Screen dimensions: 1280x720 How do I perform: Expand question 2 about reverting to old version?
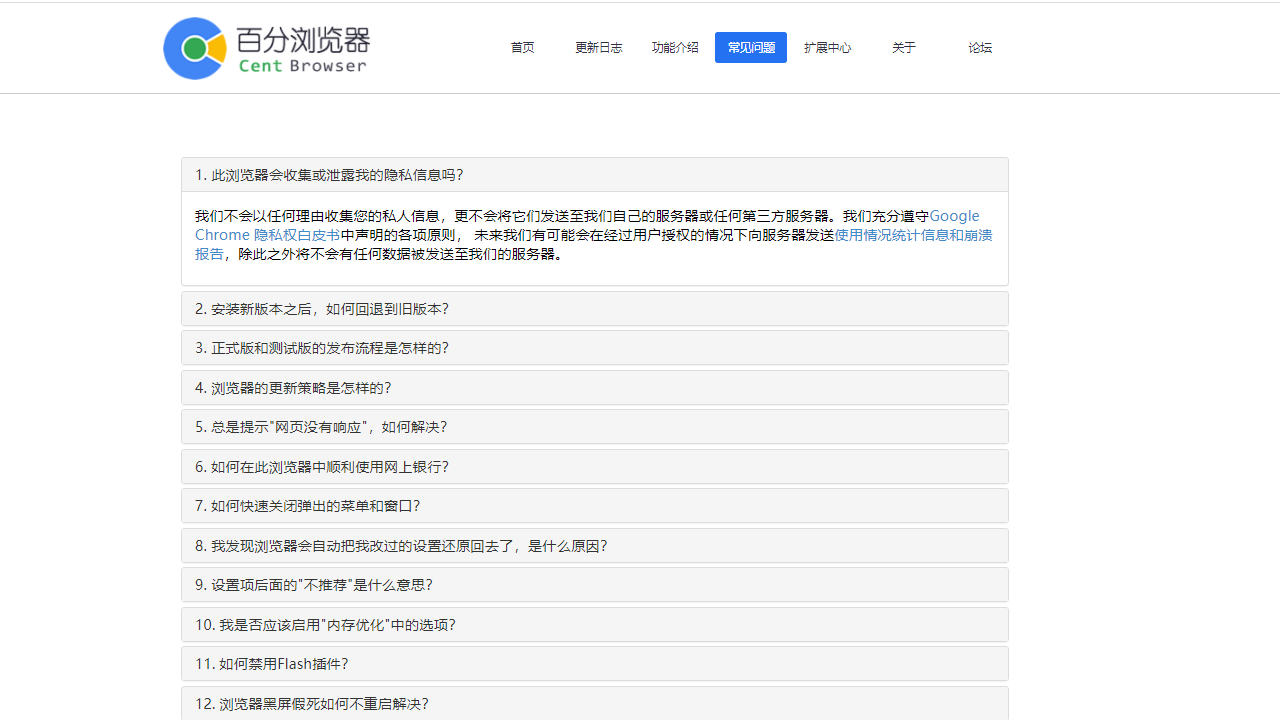[x=322, y=309]
